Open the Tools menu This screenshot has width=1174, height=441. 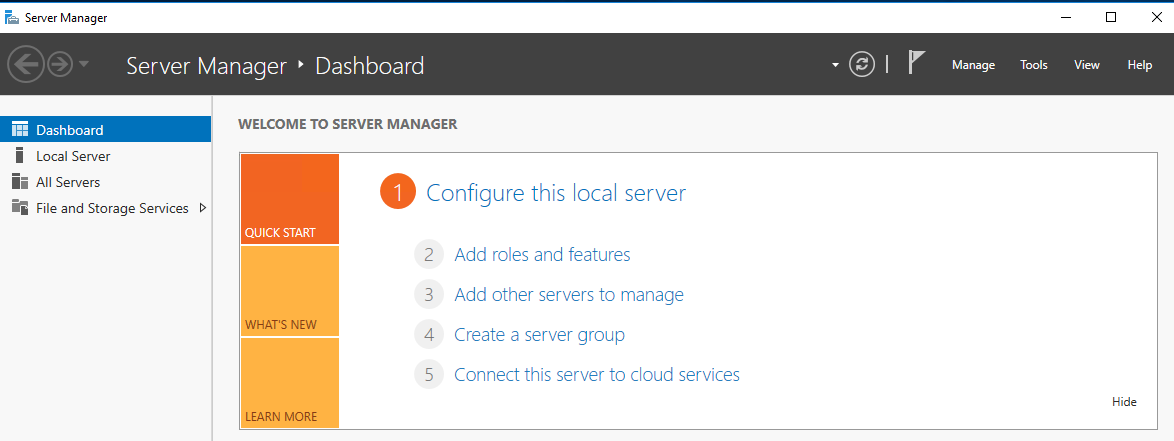[1033, 65]
